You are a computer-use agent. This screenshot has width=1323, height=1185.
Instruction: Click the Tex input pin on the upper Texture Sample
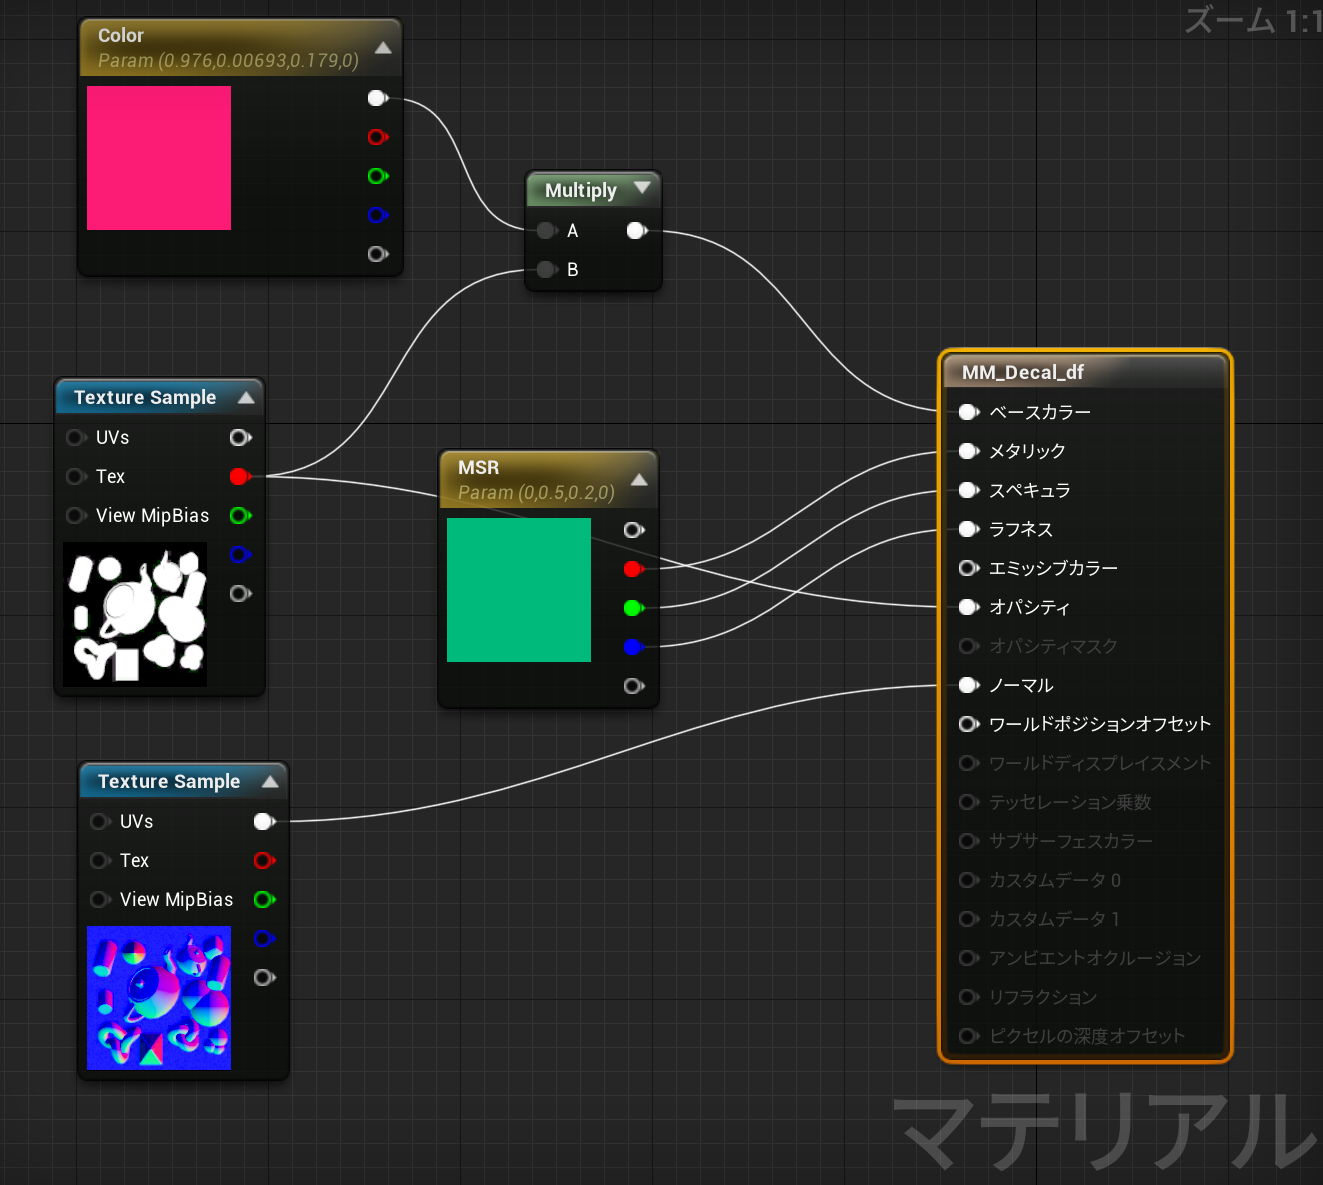pos(75,477)
